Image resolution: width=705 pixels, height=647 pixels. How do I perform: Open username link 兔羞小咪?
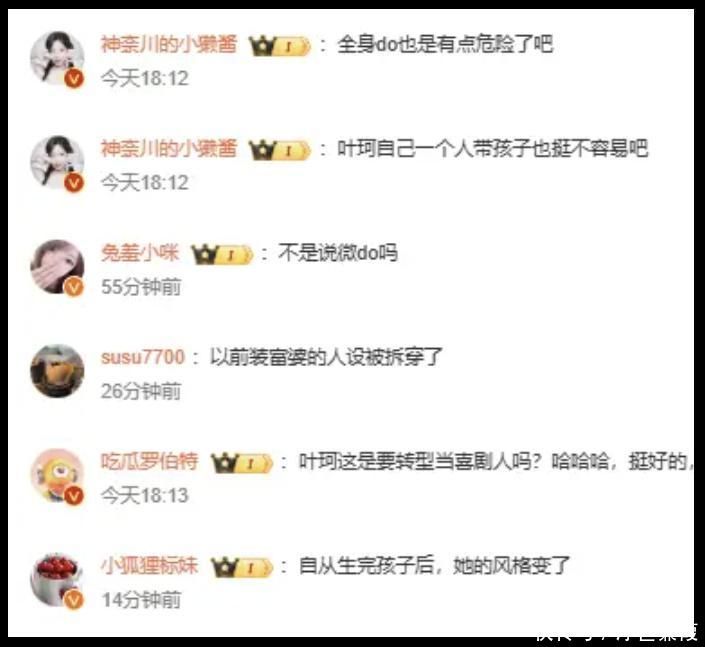[140, 253]
